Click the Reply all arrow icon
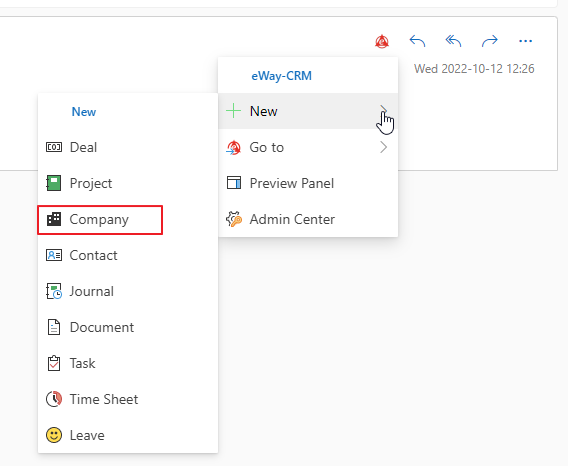Image resolution: width=568 pixels, height=466 pixels. [453, 41]
